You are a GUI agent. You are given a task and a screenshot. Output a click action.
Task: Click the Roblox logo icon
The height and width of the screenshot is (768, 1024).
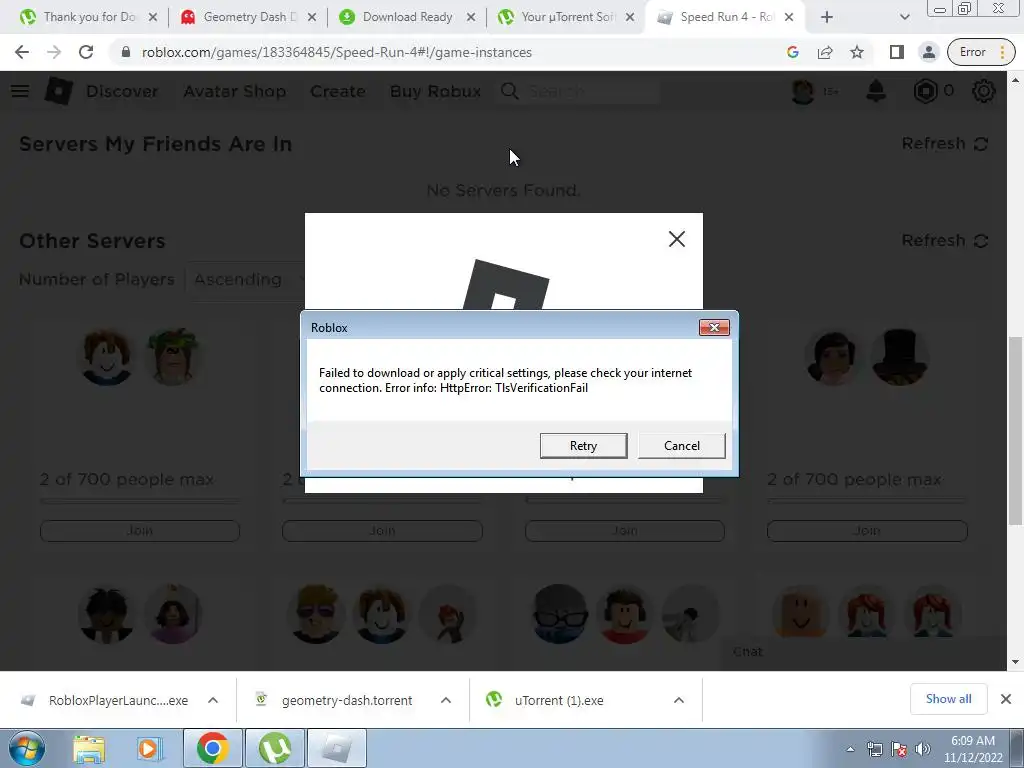(x=59, y=91)
